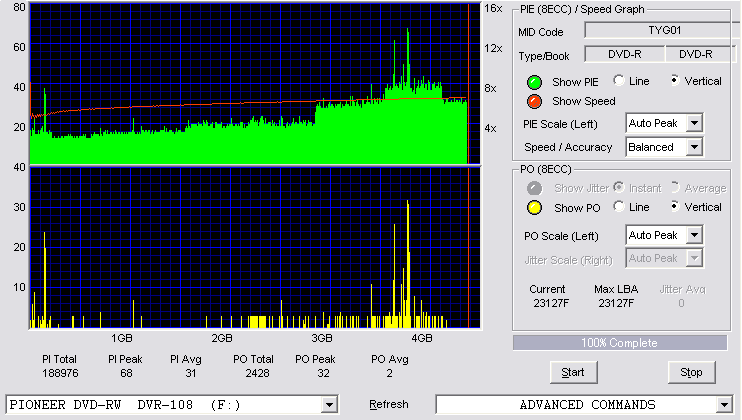Toggle the red Show Speed indicator
The image size is (742, 420).
click(534, 101)
